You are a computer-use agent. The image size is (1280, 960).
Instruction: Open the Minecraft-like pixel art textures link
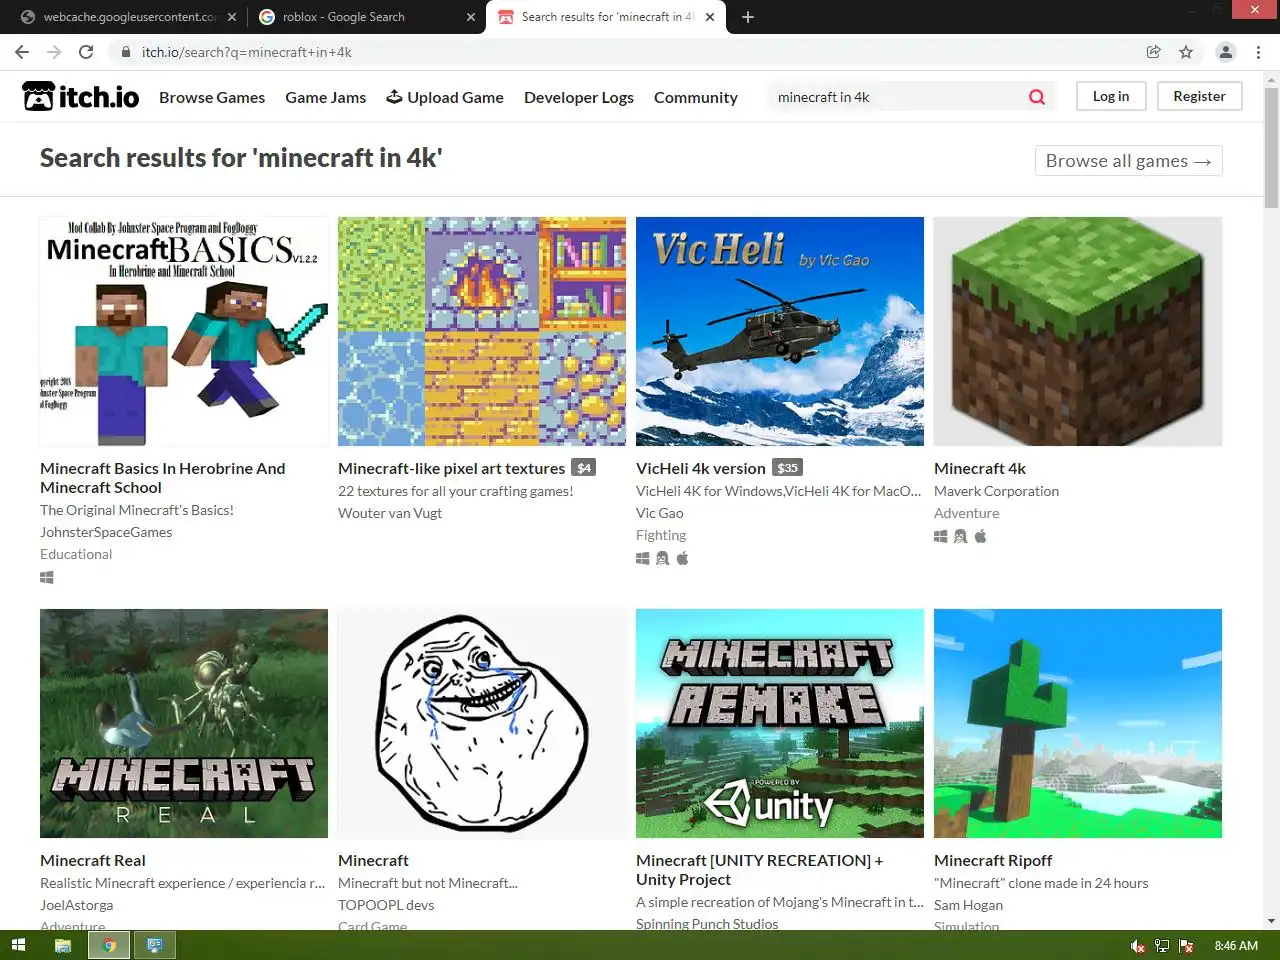pos(452,468)
